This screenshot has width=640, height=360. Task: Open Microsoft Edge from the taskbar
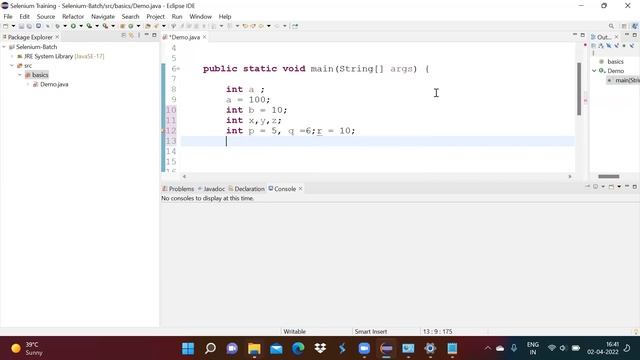pyautogui.click(x=298, y=349)
